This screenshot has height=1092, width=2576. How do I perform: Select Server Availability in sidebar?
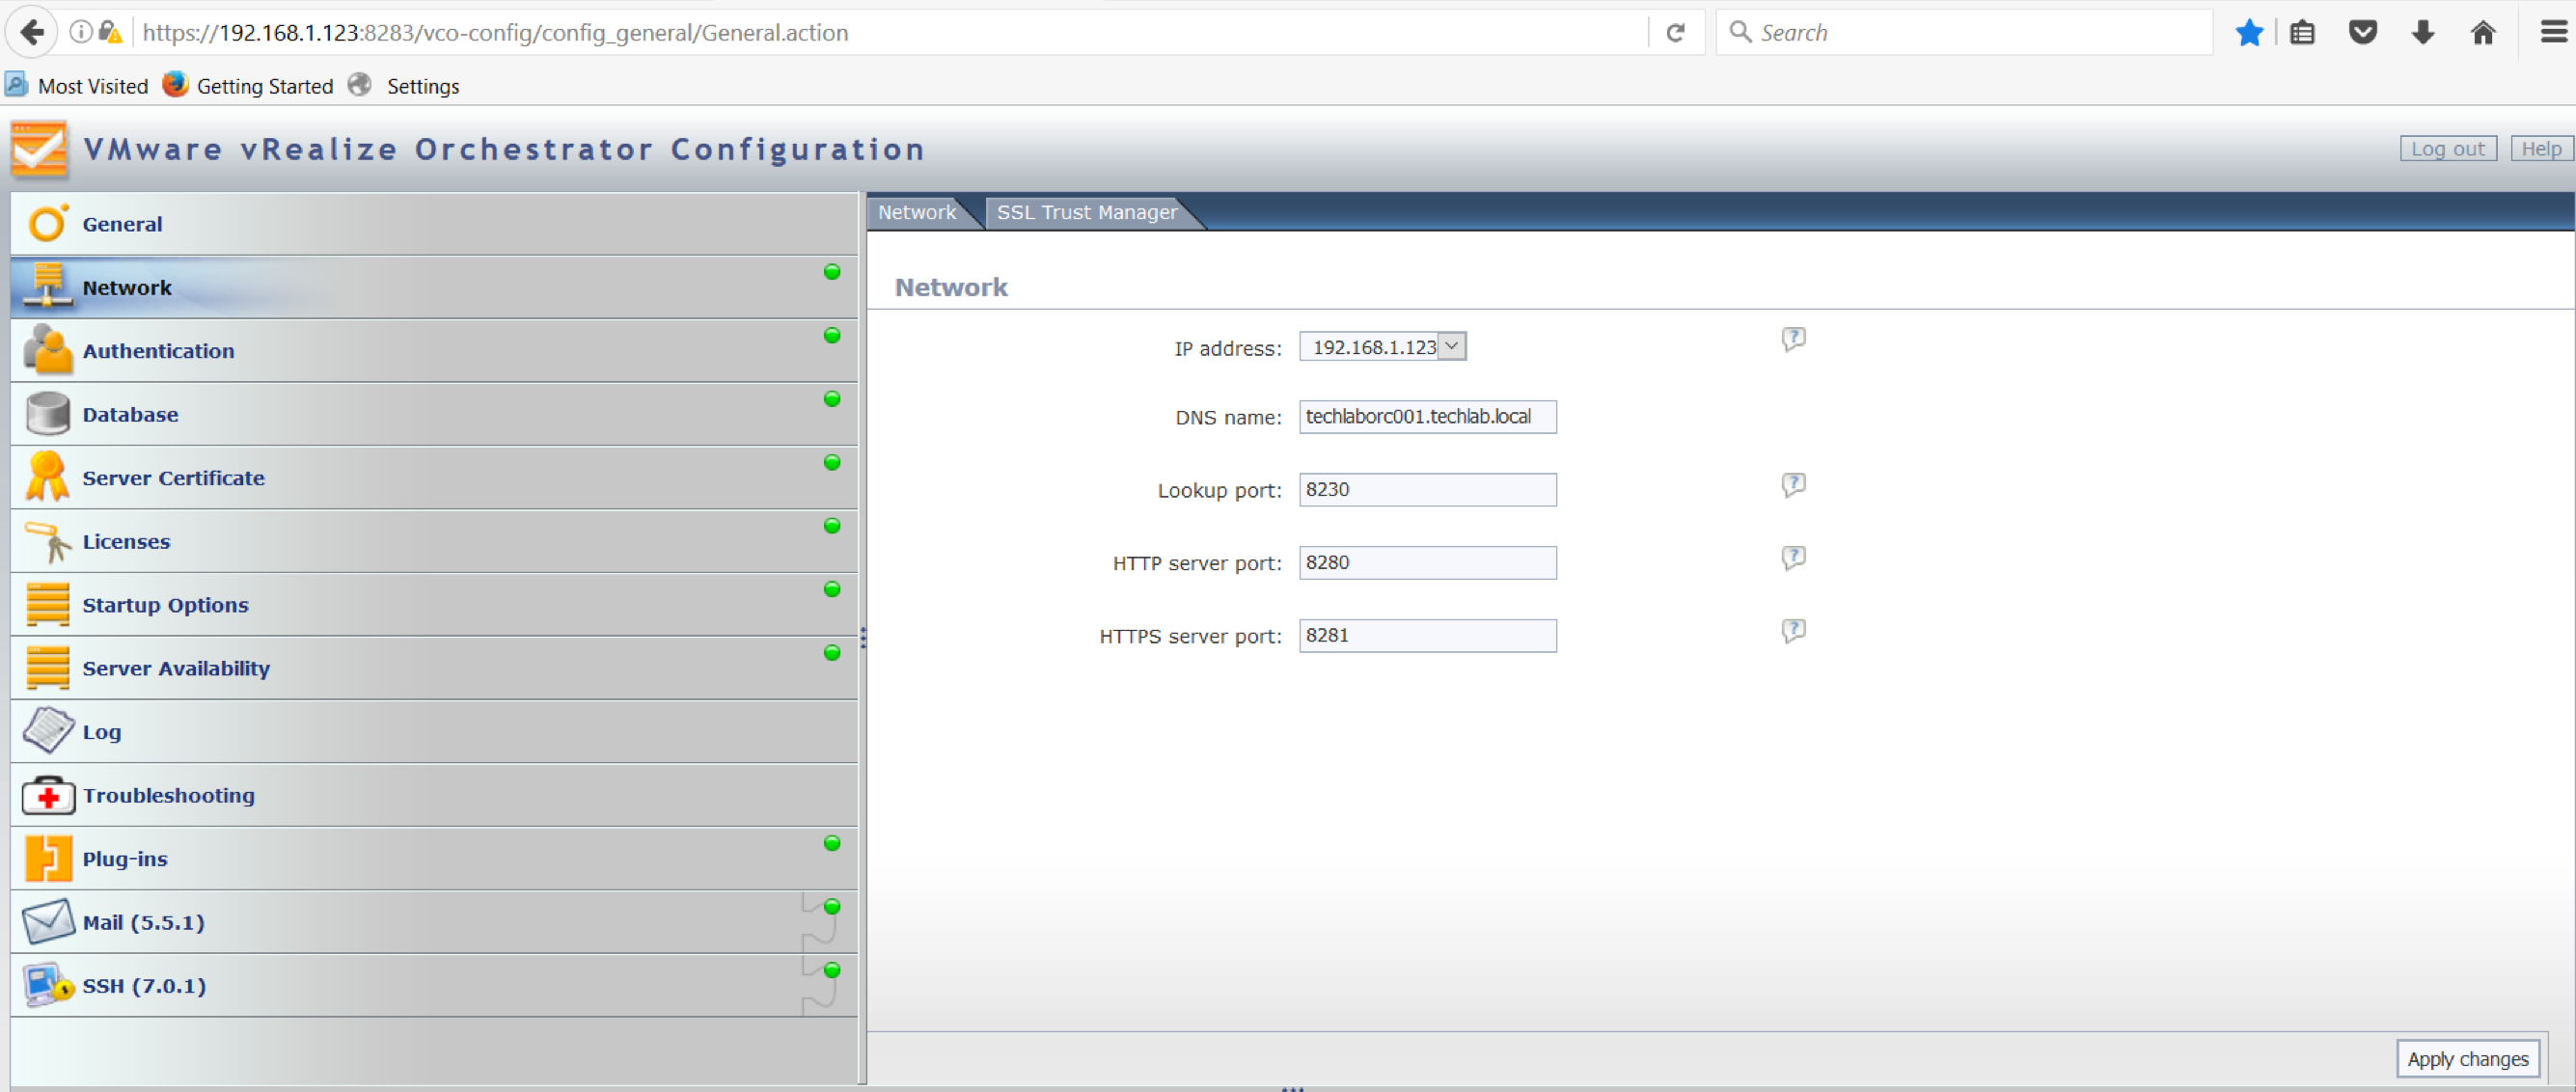(x=434, y=668)
